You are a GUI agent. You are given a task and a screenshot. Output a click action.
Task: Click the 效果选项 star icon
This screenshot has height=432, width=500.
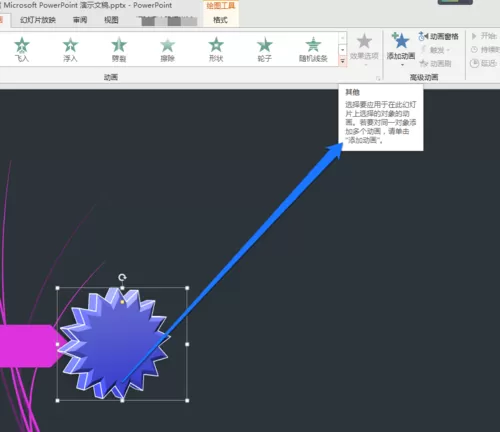coord(364,41)
